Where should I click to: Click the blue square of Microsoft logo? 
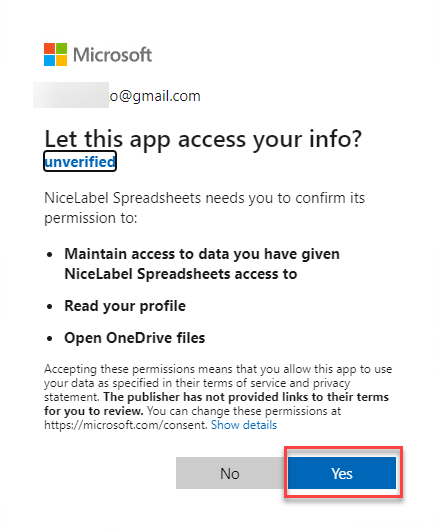click(49, 60)
